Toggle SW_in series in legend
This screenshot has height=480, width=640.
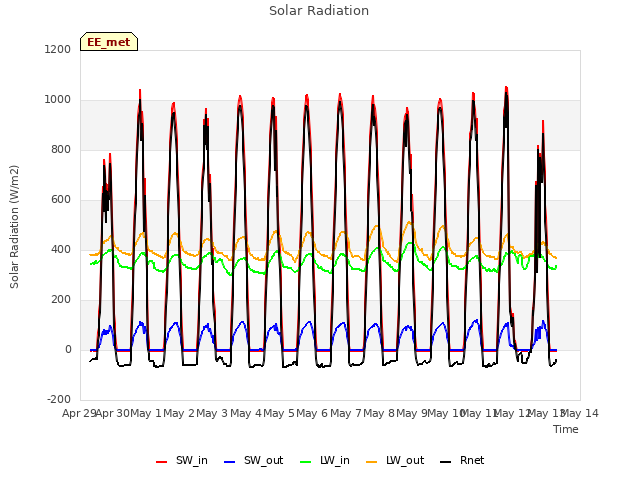[182, 460]
